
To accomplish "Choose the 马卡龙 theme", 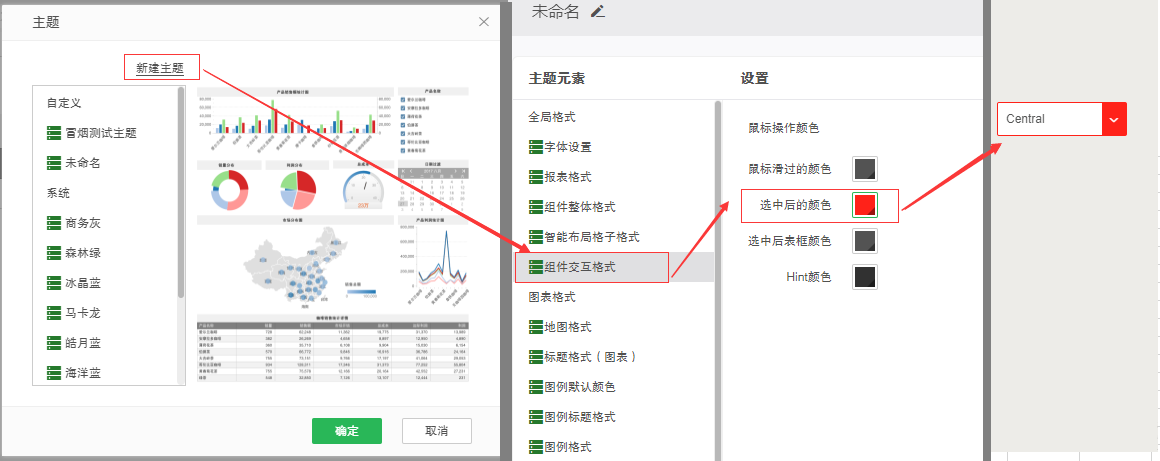I will click(83, 313).
